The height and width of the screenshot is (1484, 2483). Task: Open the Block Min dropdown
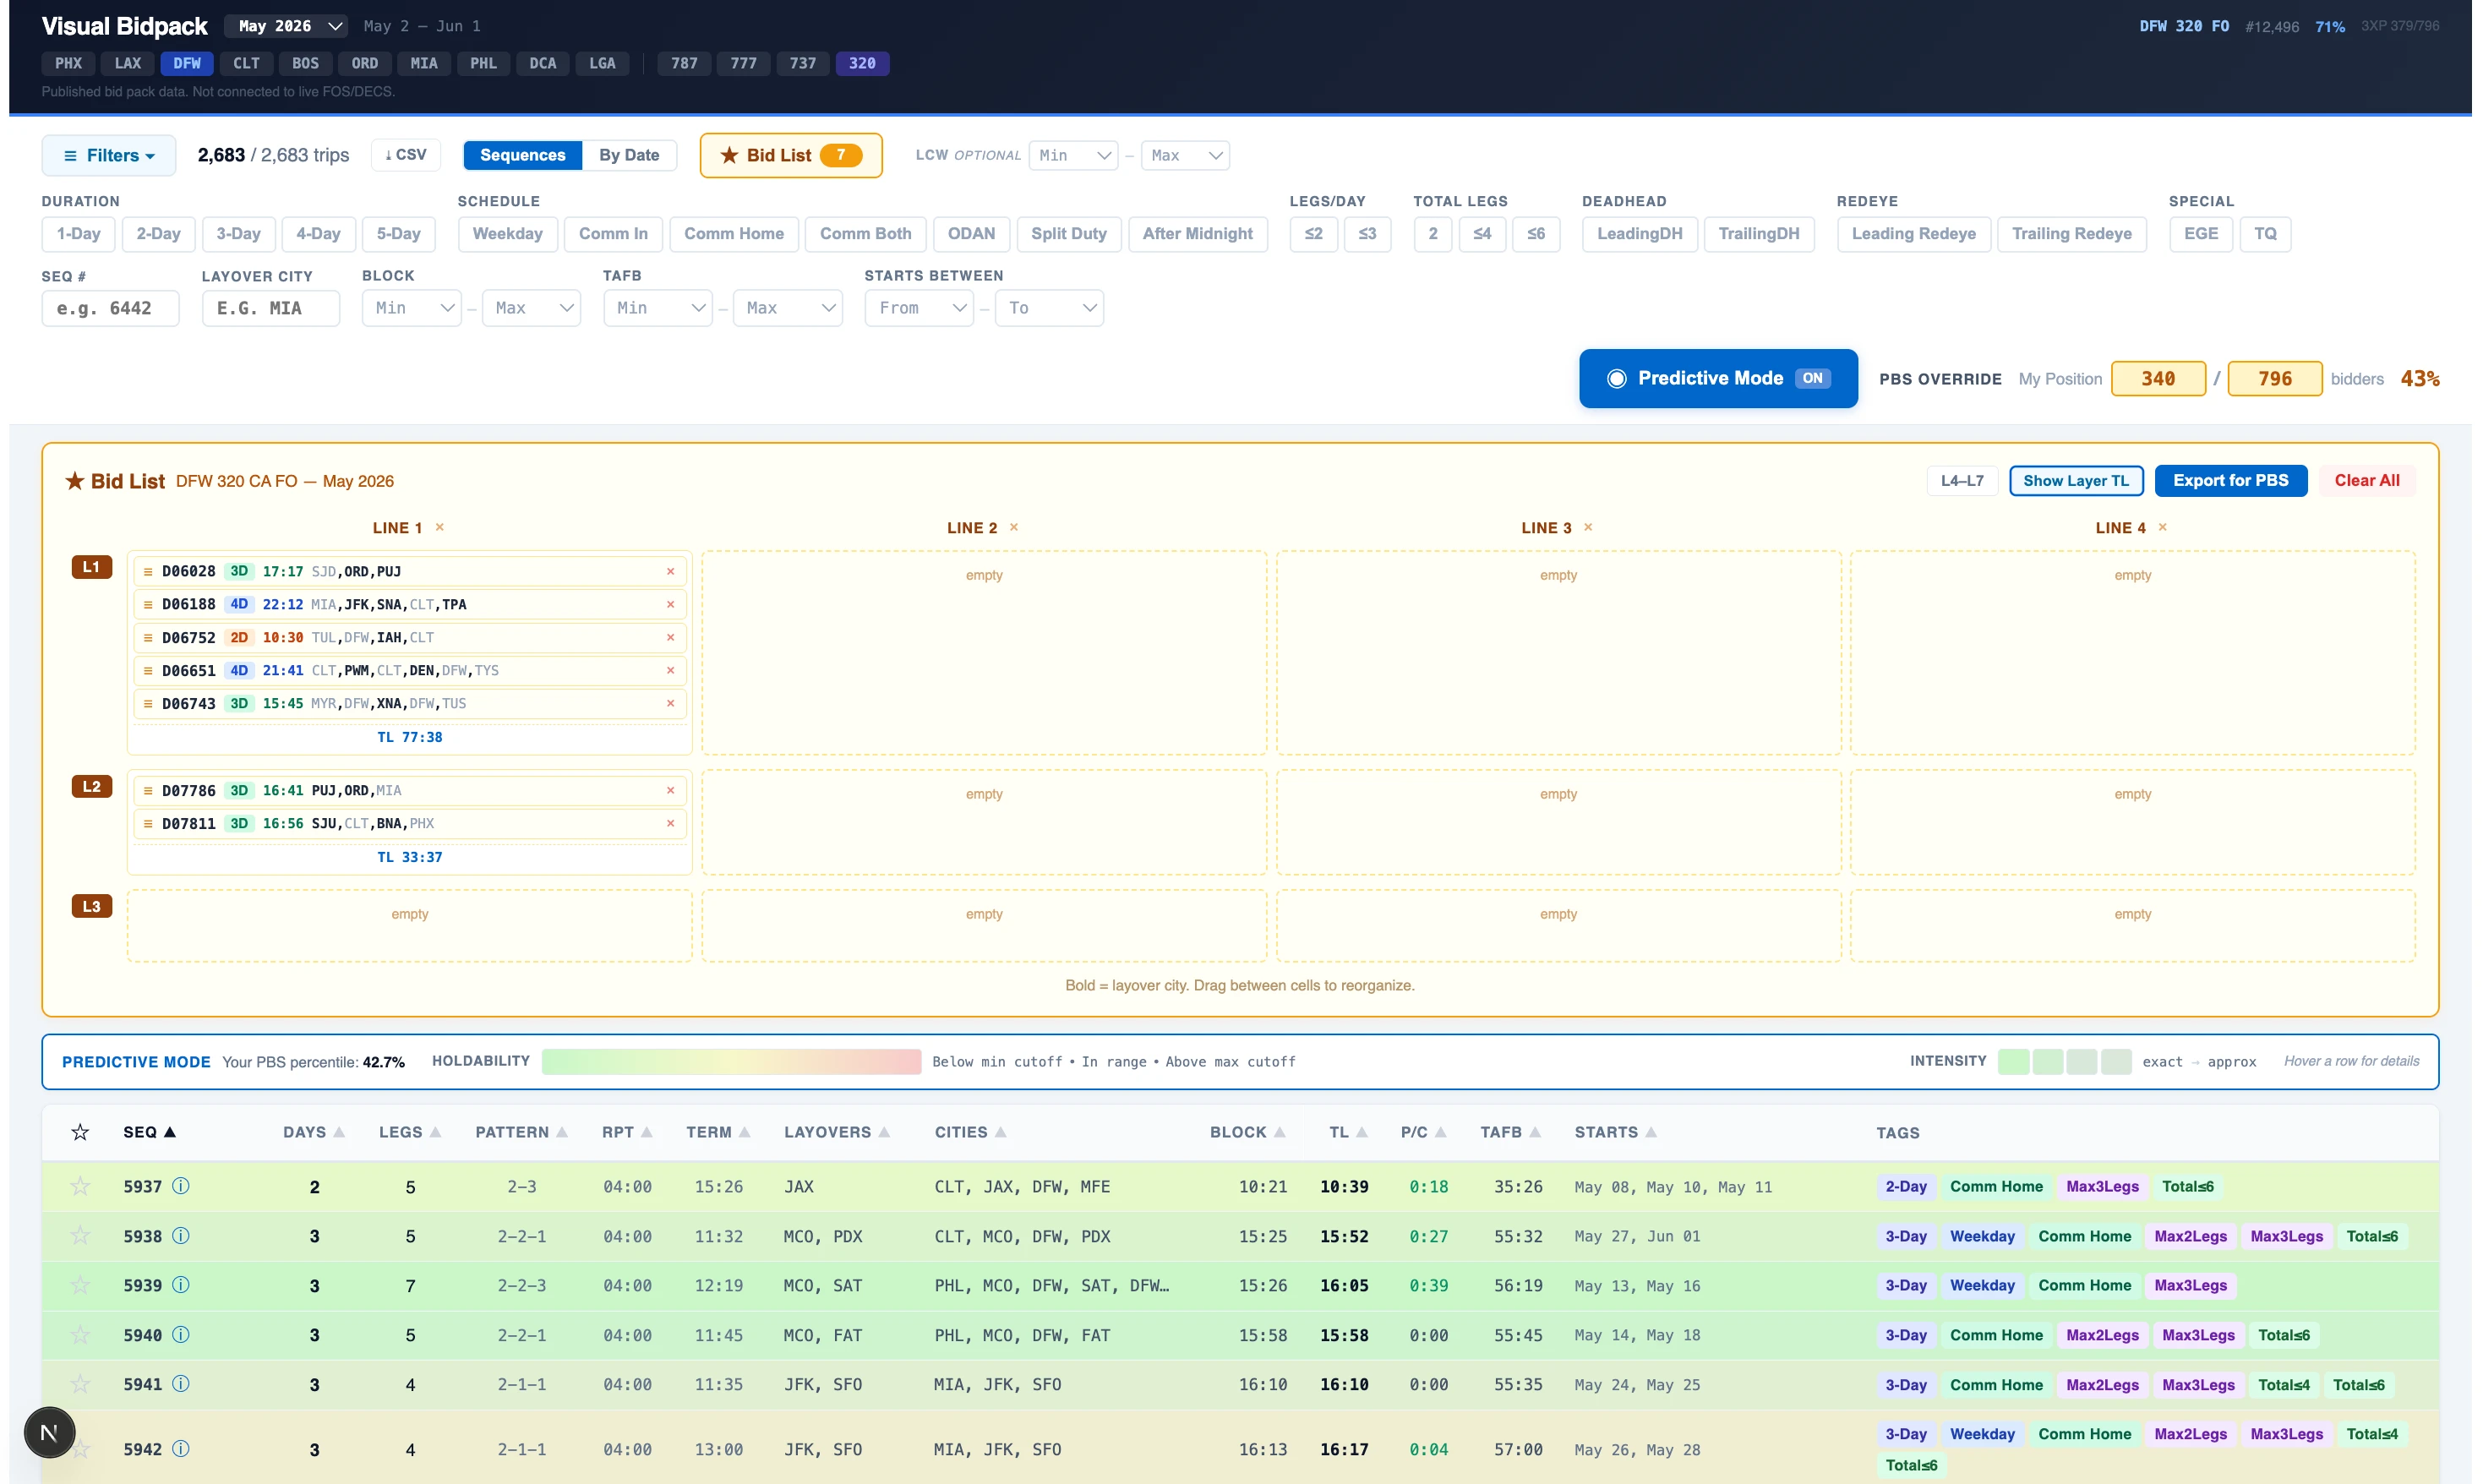(x=412, y=308)
